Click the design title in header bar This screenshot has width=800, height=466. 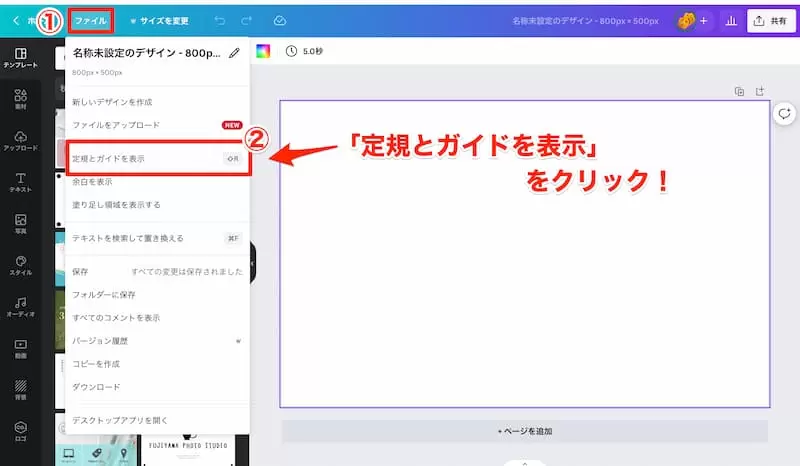585,21
